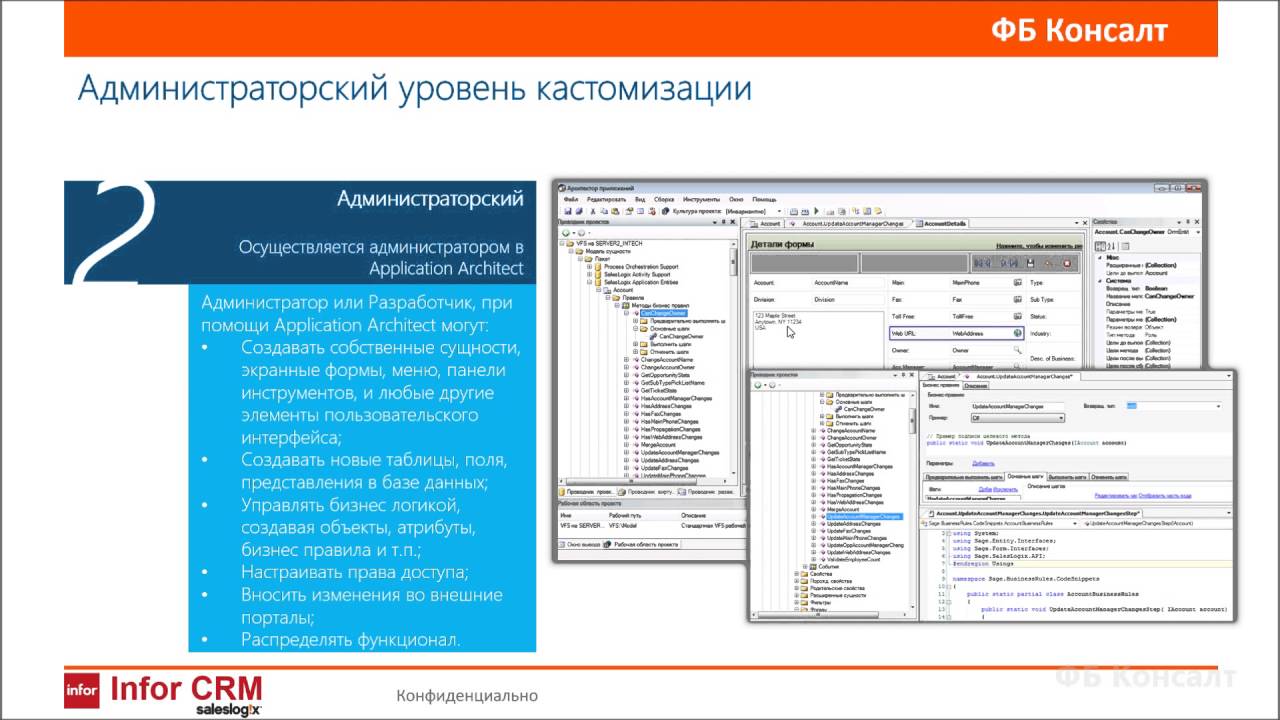Image resolution: width=1280 pixels, height=720 pixels.
Task: Close the project explorer panel with X
Action: [x=733, y=222]
